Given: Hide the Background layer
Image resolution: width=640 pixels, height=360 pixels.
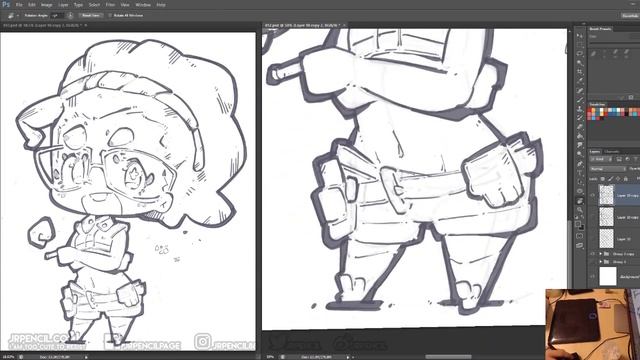Looking at the screenshot, I should pos(593,277).
